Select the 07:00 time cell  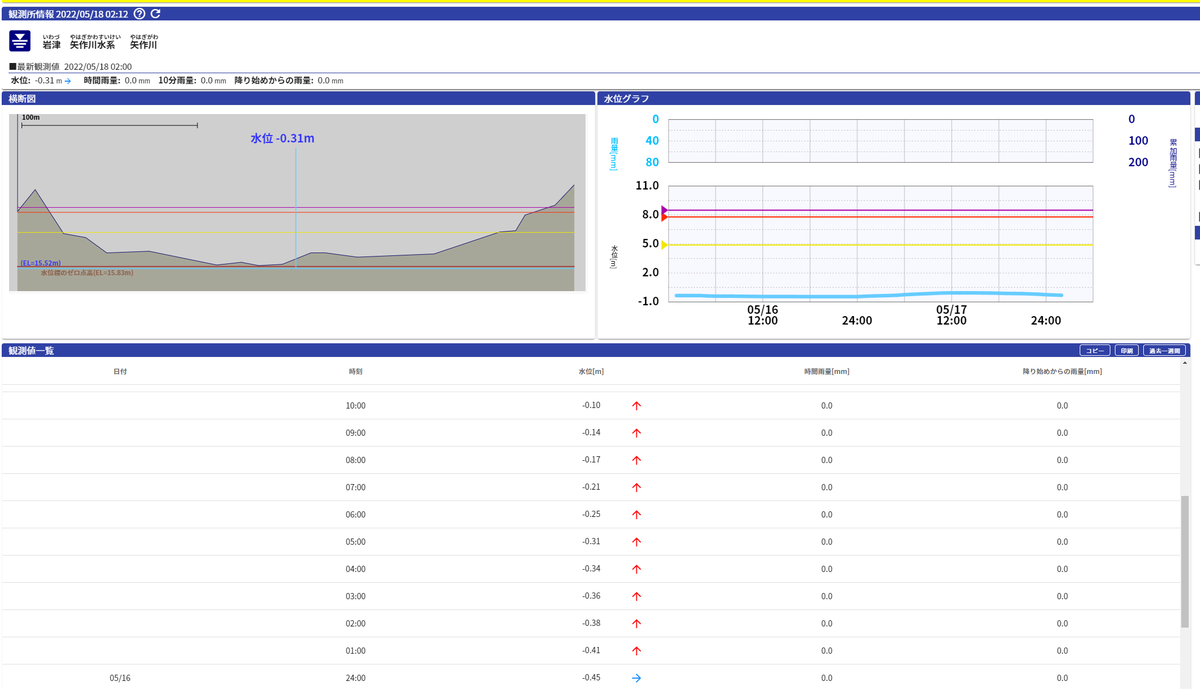(x=356, y=487)
